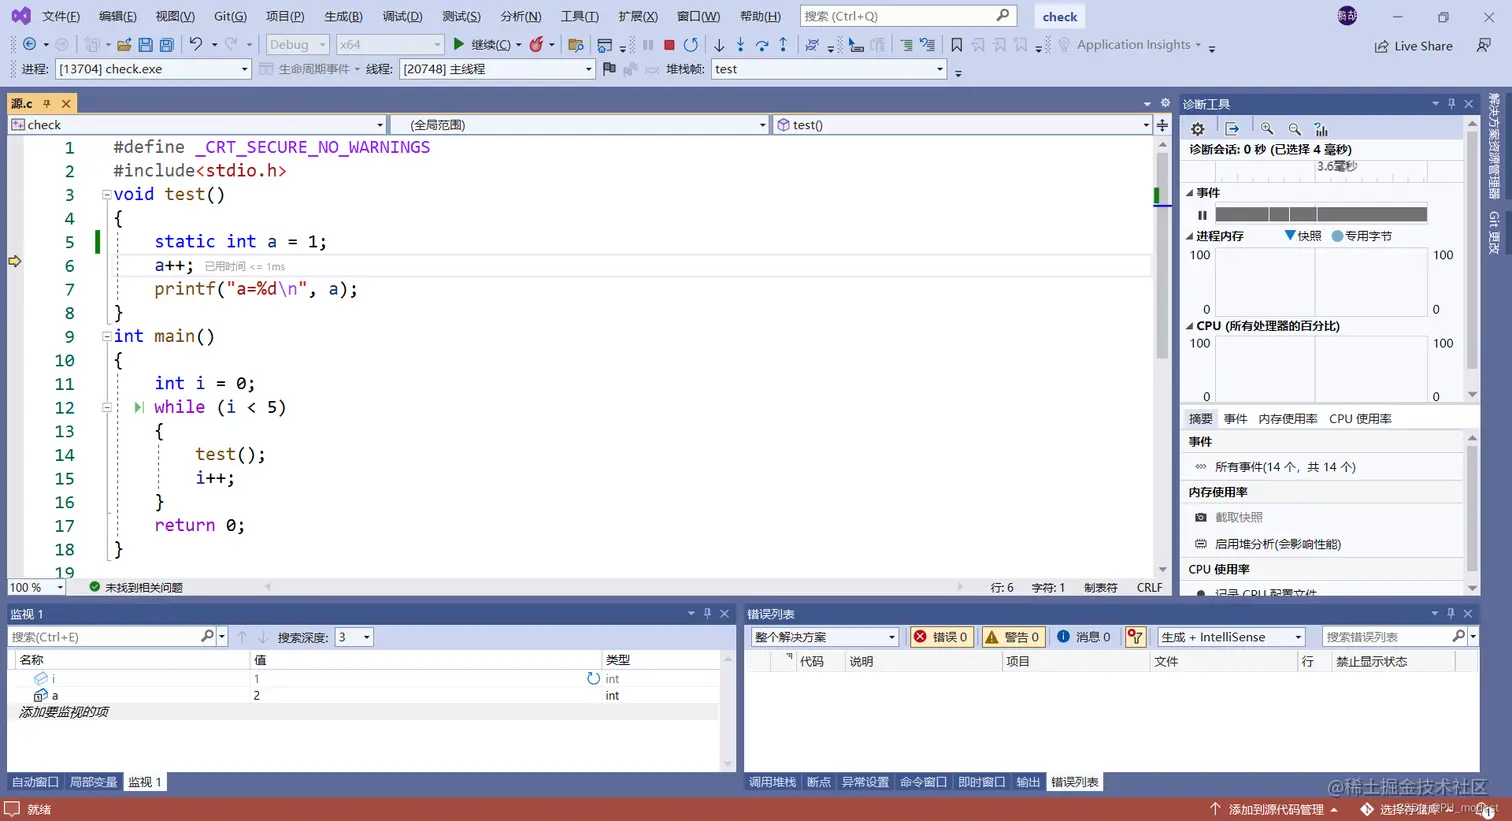Screen dimensions: 1512x821
Task: Open the thread [20748] dropdown
Action: (x=497, y=69)
